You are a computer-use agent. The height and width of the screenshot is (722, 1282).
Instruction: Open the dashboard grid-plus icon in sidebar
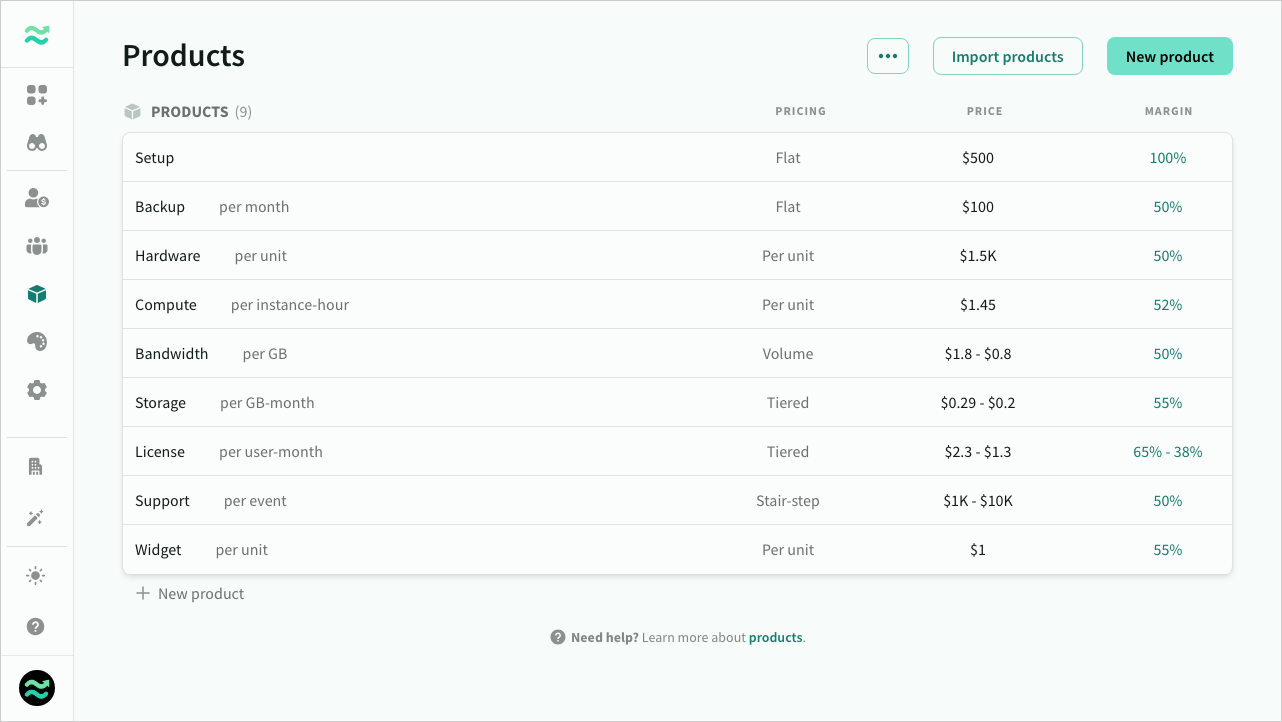pyautogui.click(x=37, y=95)
